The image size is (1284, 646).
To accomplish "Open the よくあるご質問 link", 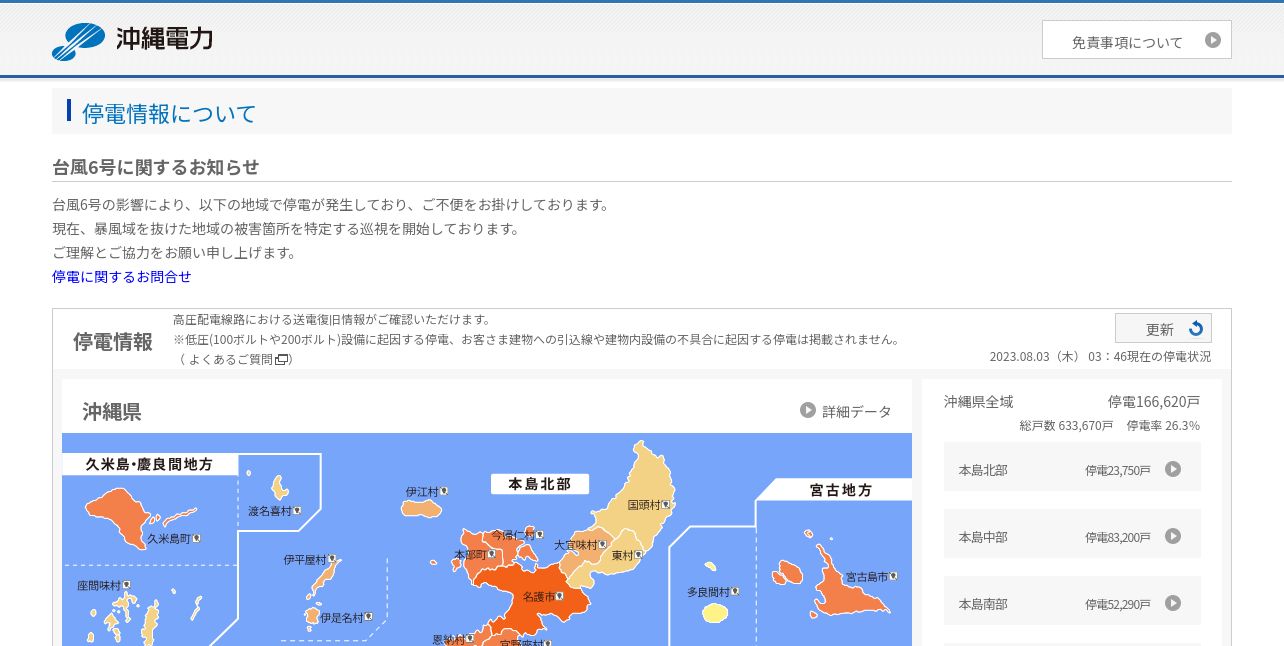I will 230,359.
